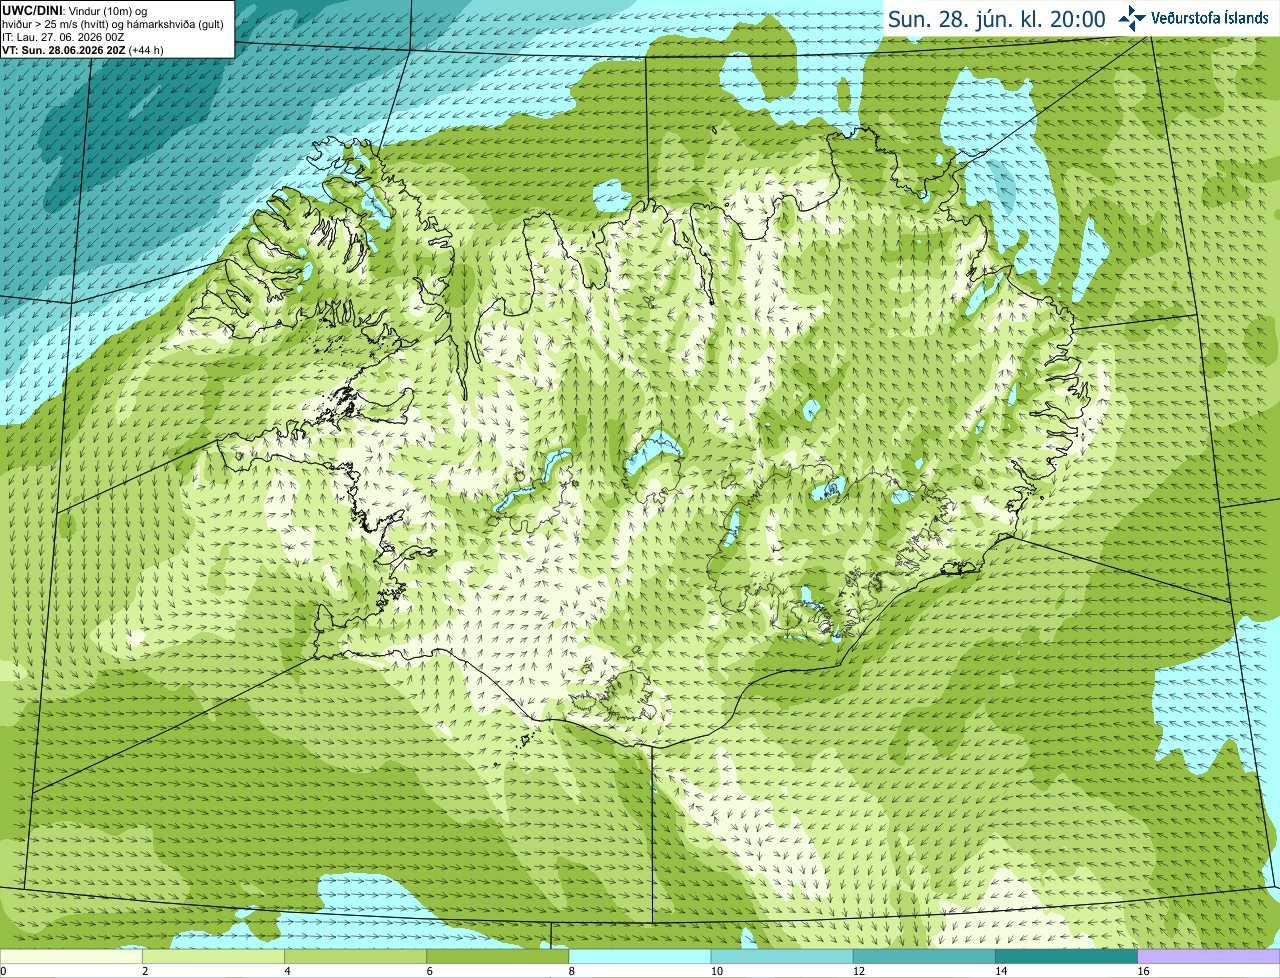Click the legend label 8
Image resolution: width=1280 pixels, height=978 pixels.
point(572,971)
